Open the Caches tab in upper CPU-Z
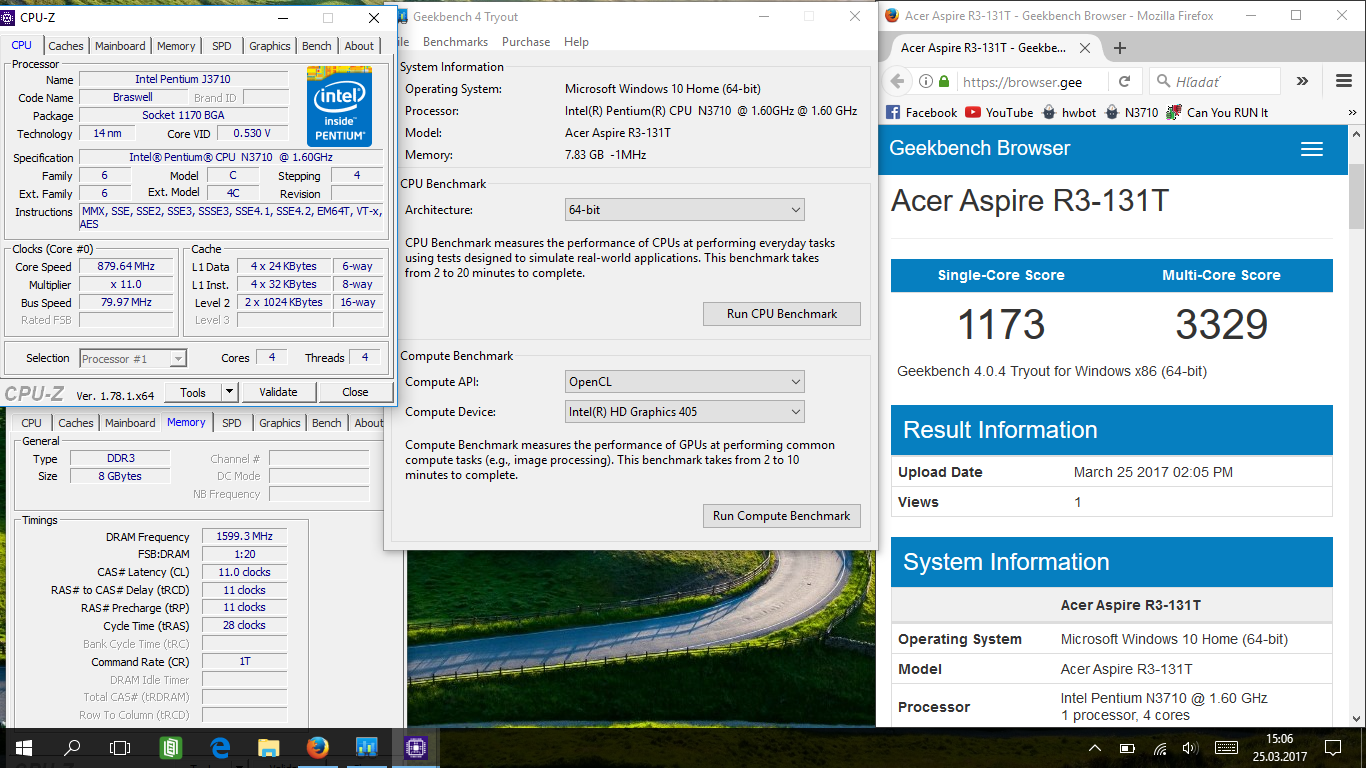Screen dimensions: 1366x768 (66, 46)
